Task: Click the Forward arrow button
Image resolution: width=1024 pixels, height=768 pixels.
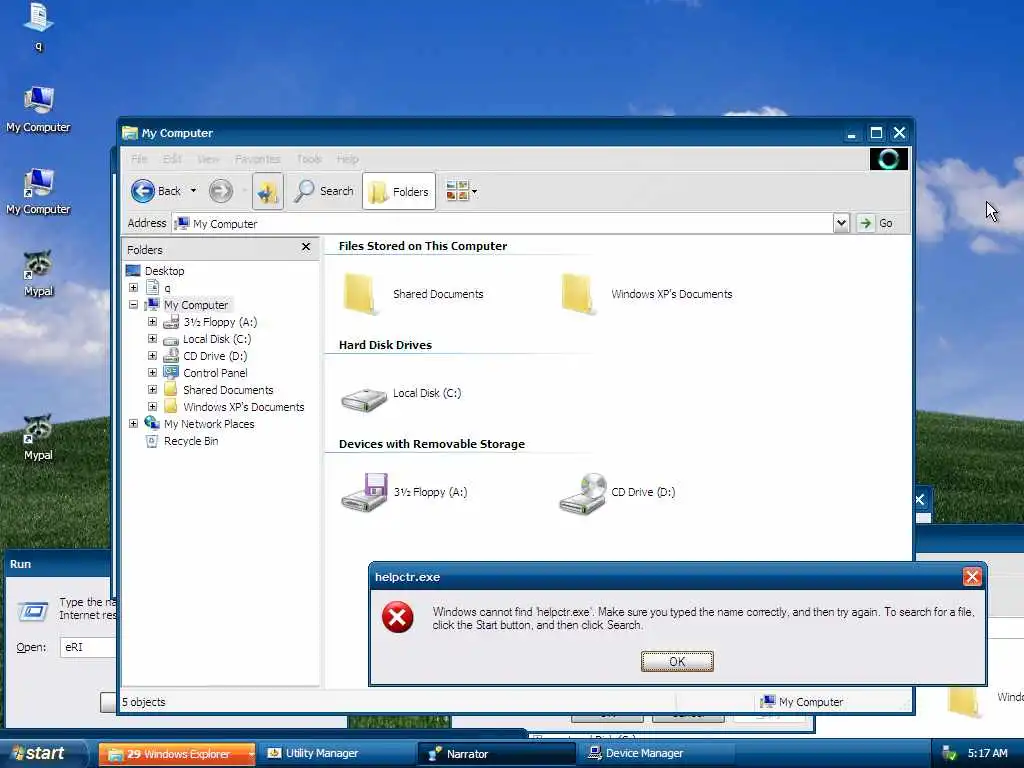Action: (221, 191)
